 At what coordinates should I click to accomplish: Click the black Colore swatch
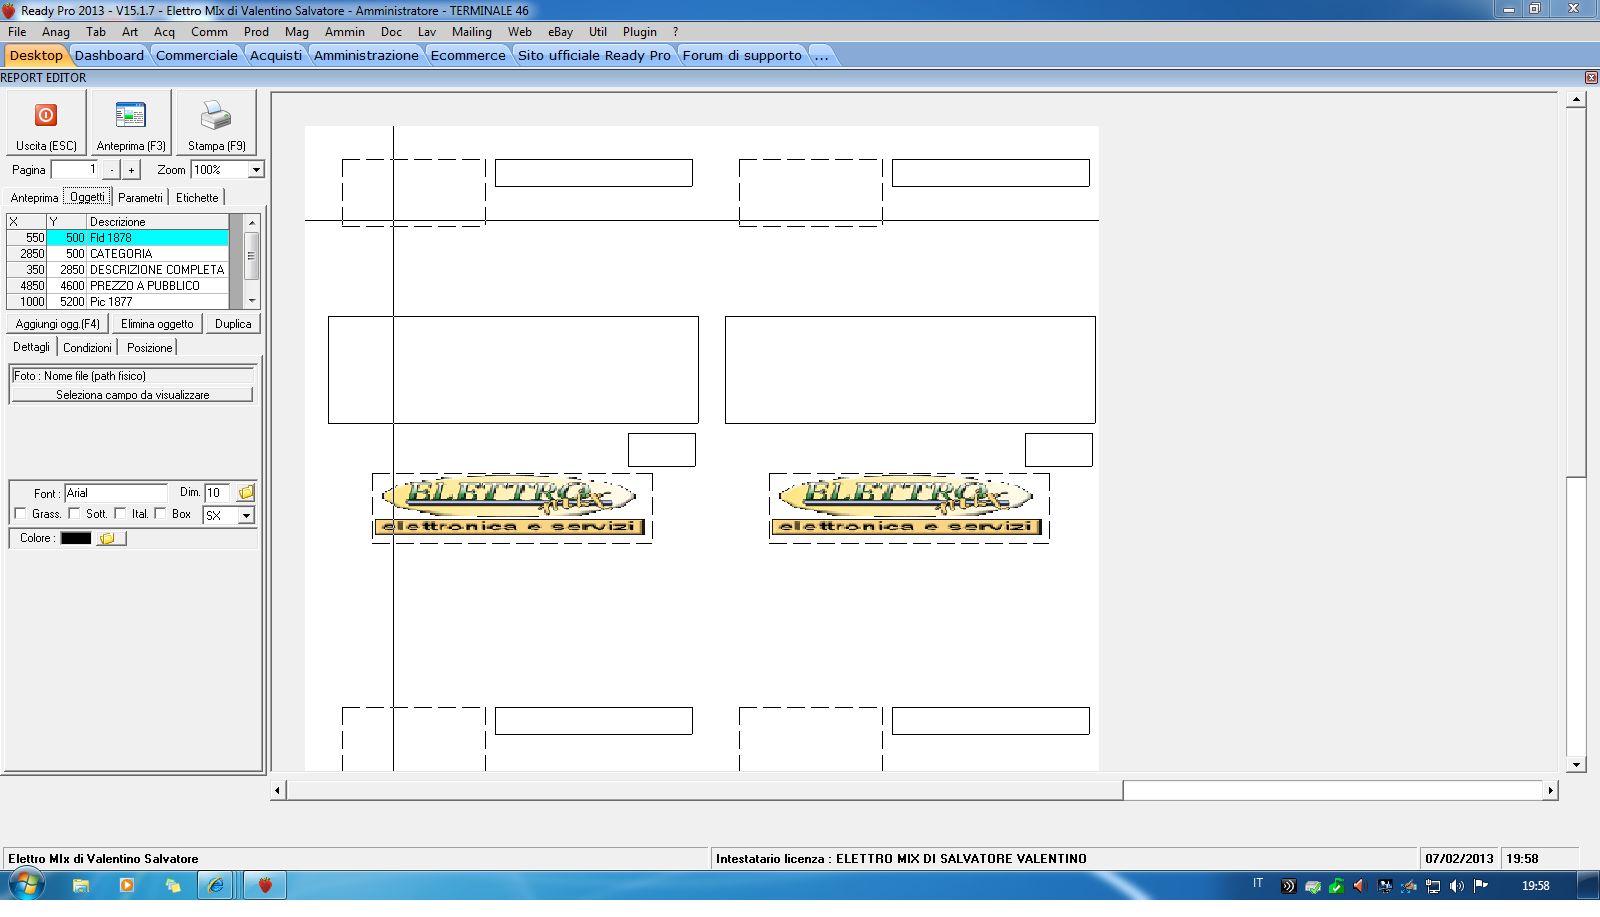76,538
